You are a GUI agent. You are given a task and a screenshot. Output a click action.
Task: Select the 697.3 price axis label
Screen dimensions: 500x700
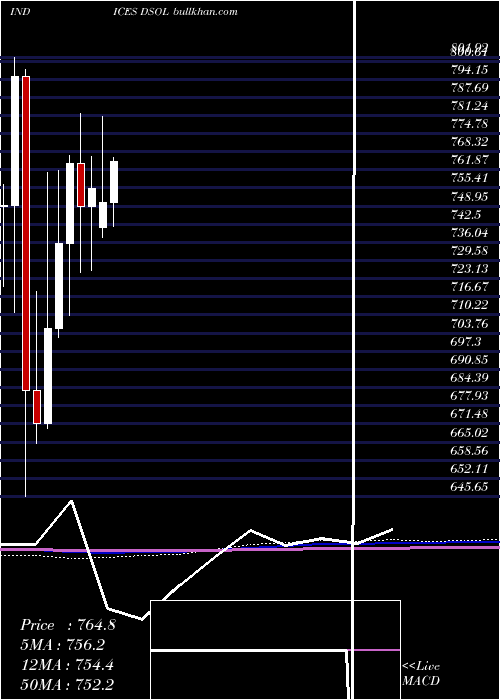coord(466,341)
